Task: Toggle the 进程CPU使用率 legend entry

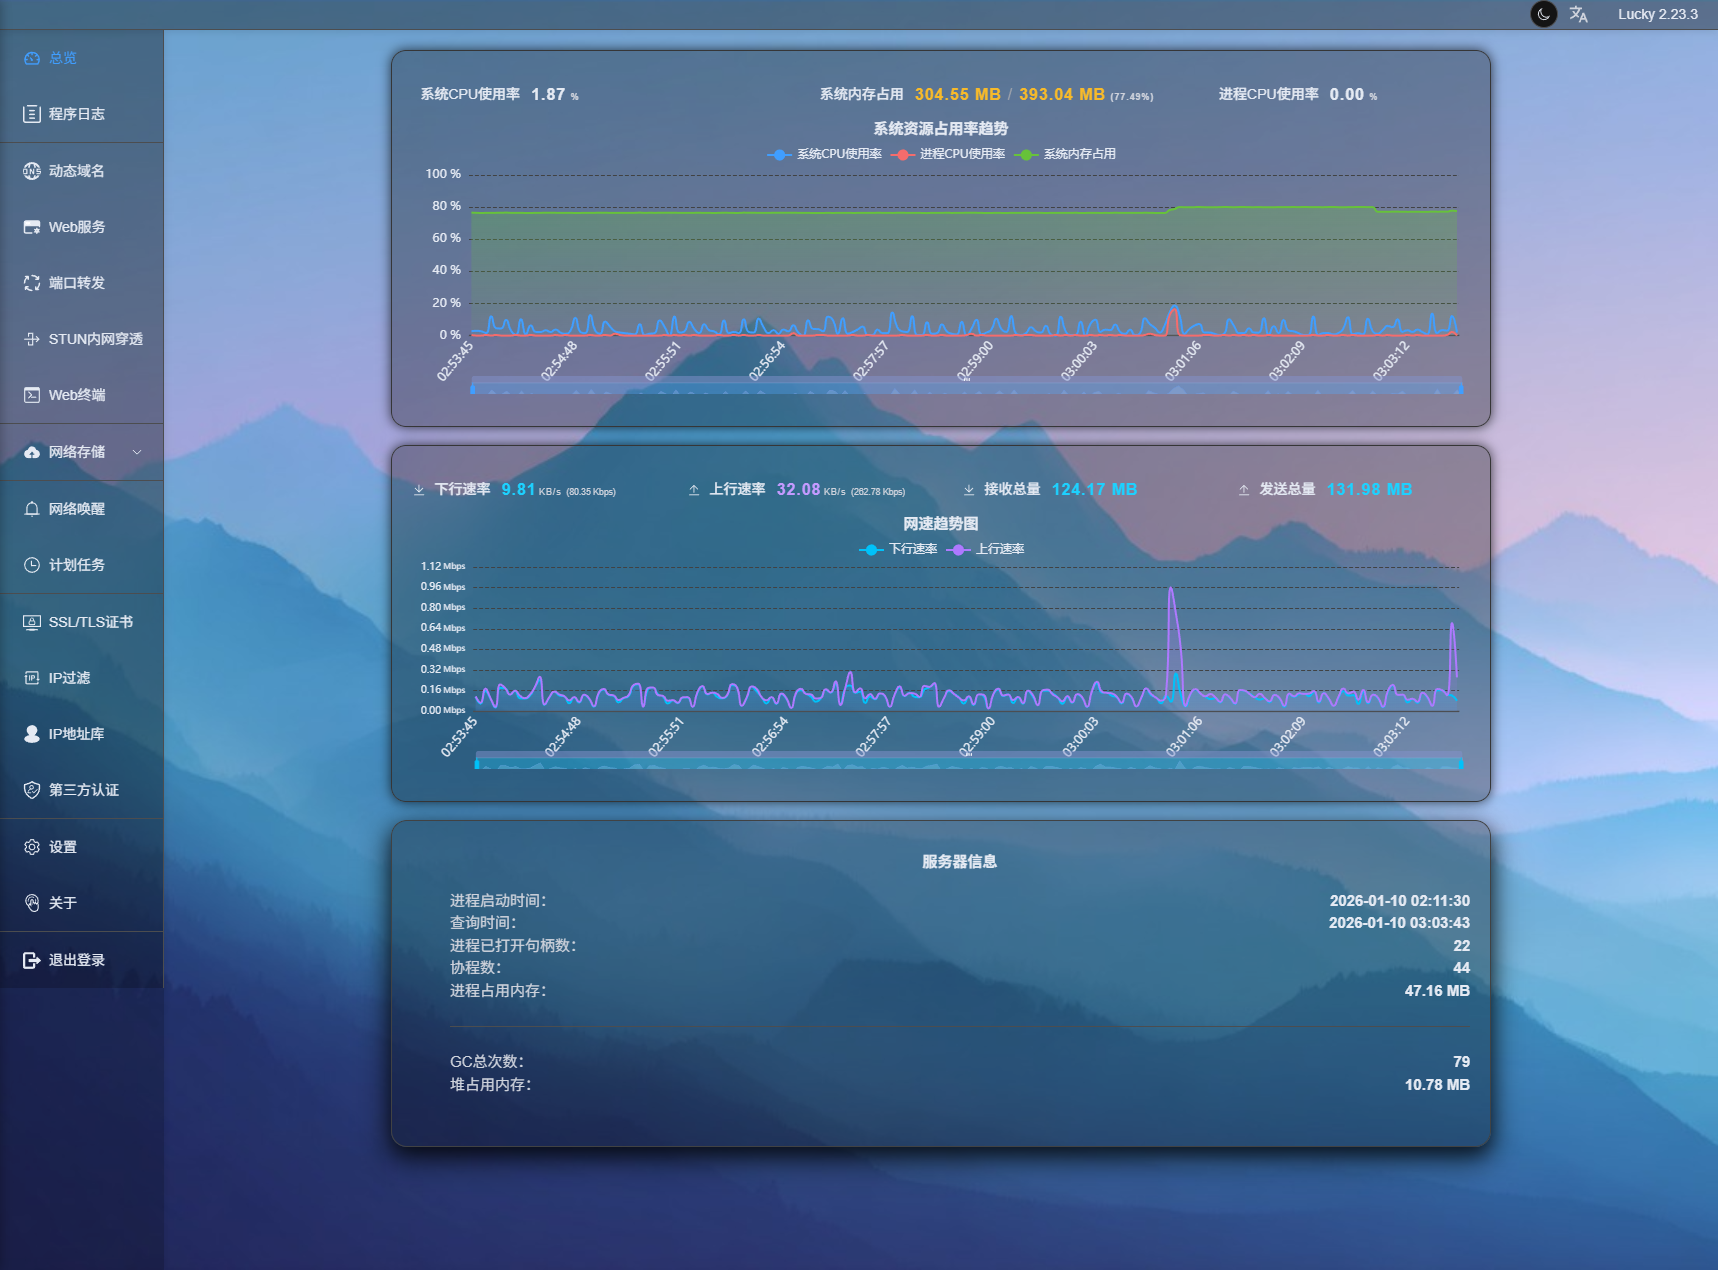Action: tap(956, 154)
